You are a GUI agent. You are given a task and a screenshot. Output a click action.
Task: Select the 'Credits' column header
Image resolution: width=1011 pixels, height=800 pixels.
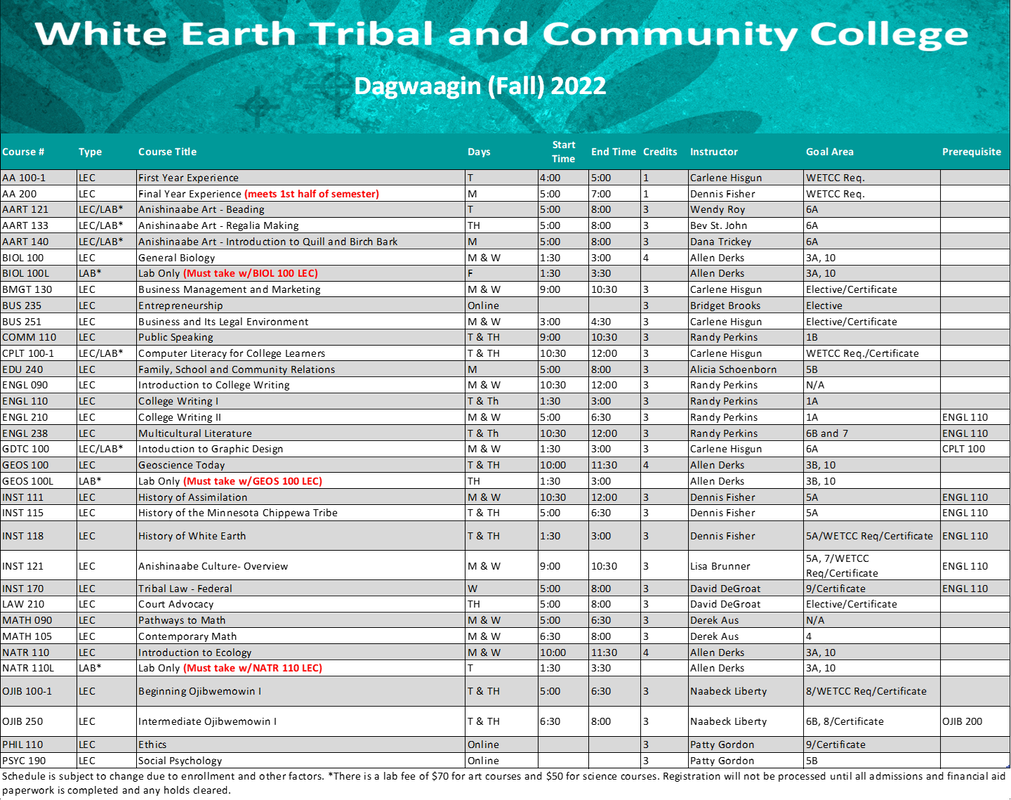(660, 152)
